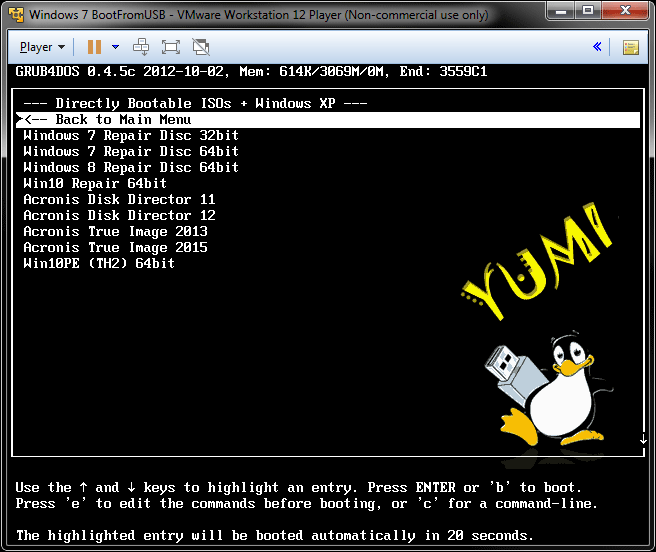Viewport: 656px width, 552px height.
Task: Click the GRUB4DOS version status line
Action: click(251, 72)
